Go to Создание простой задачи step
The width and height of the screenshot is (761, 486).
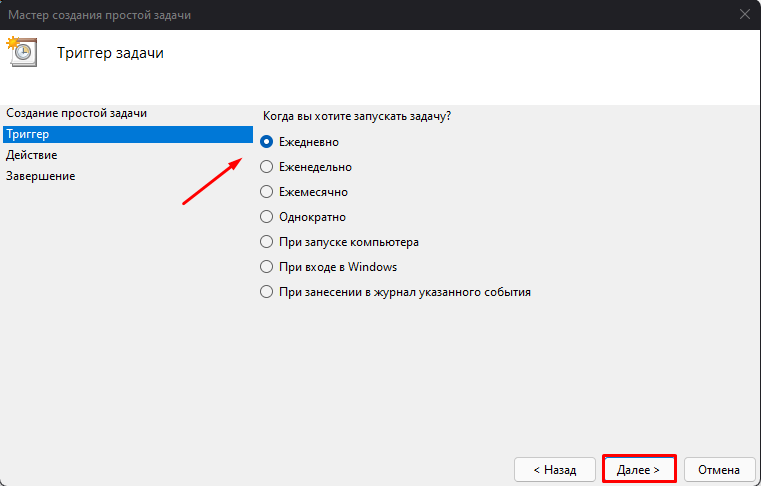click(x=76, y=114)
